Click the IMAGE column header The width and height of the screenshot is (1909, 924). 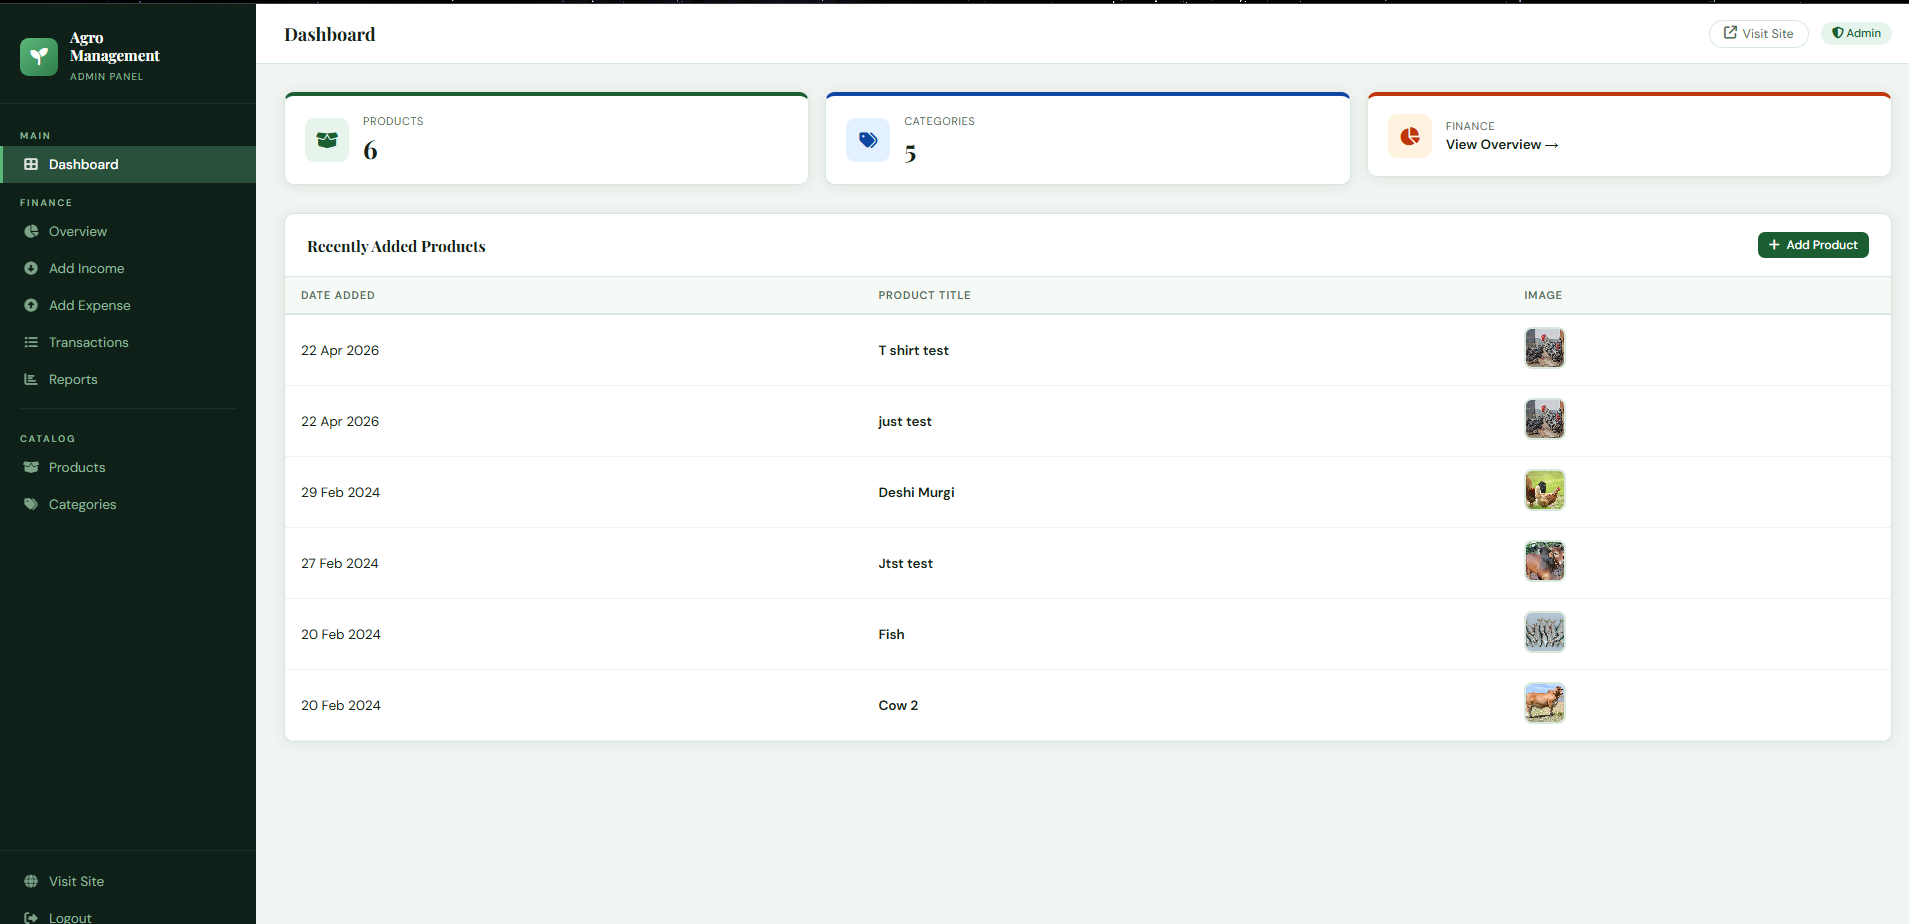pos(1543,295)
